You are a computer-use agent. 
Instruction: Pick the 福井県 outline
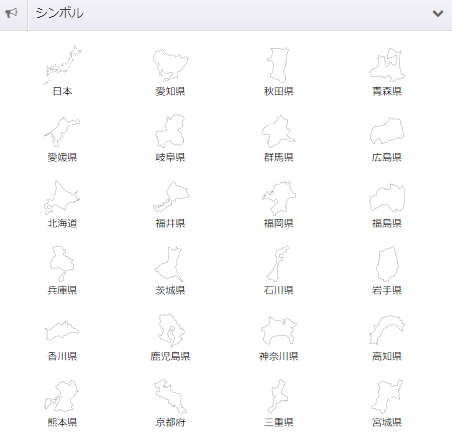[170, 203]
